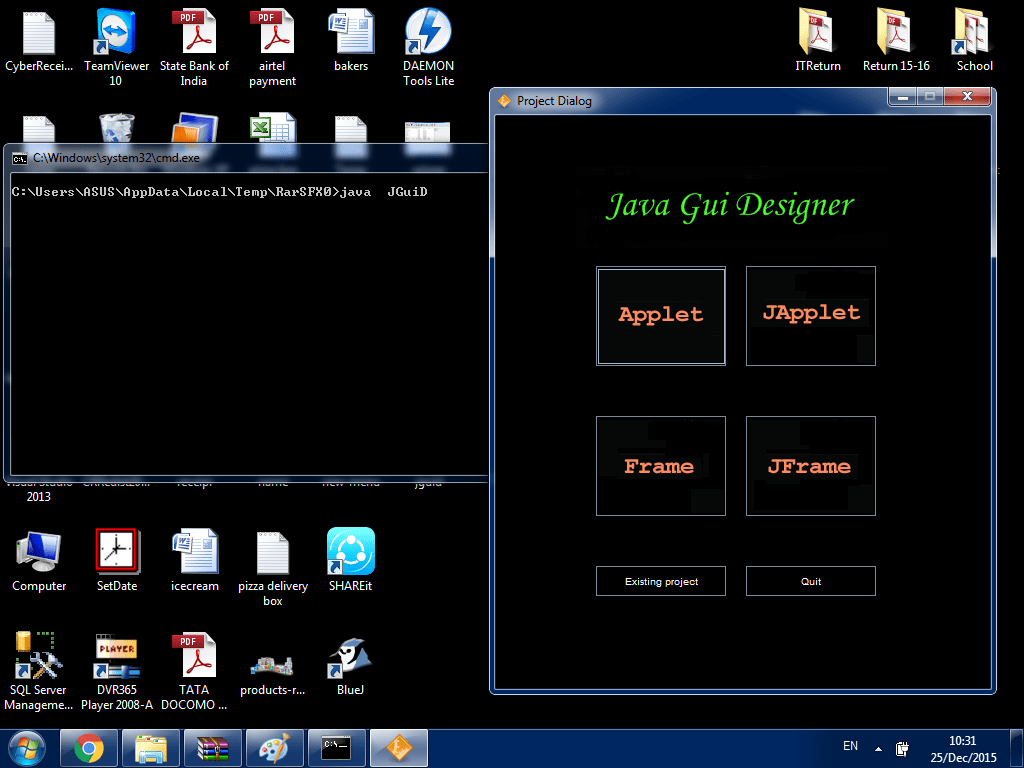Viewport: 1024px width, 768px height.
Task: Open WinRAR from the taskbar
Action: coord(213,748)
